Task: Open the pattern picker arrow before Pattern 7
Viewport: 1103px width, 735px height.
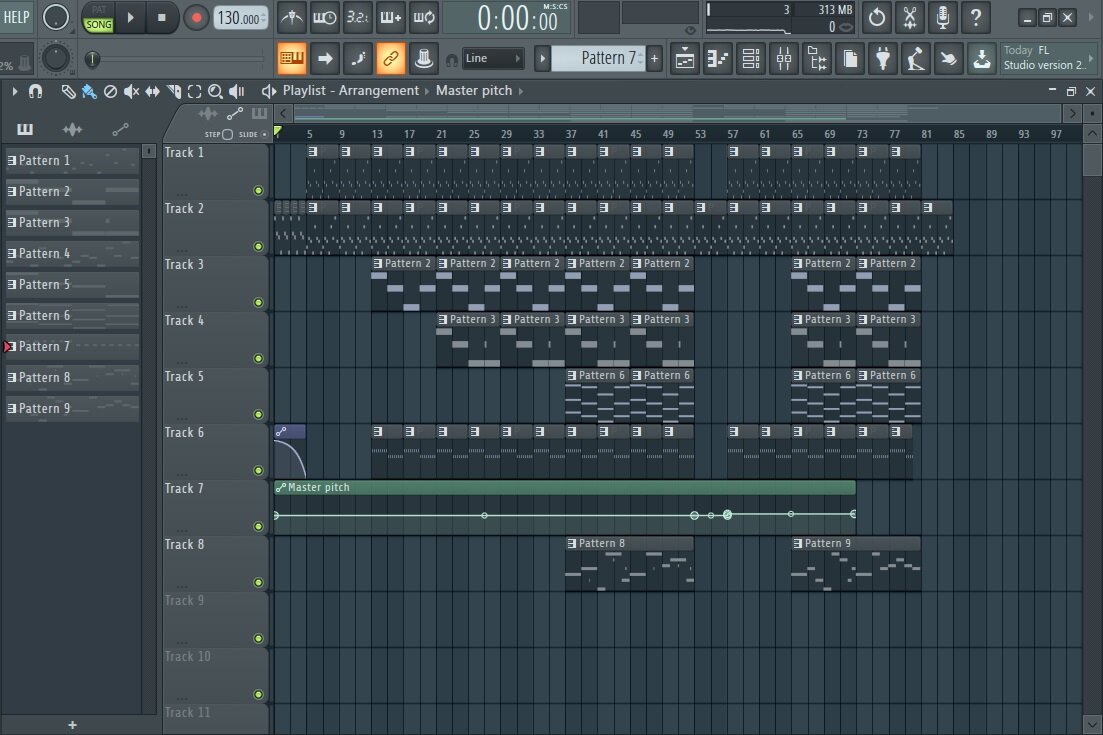Action: click(542, 58)
